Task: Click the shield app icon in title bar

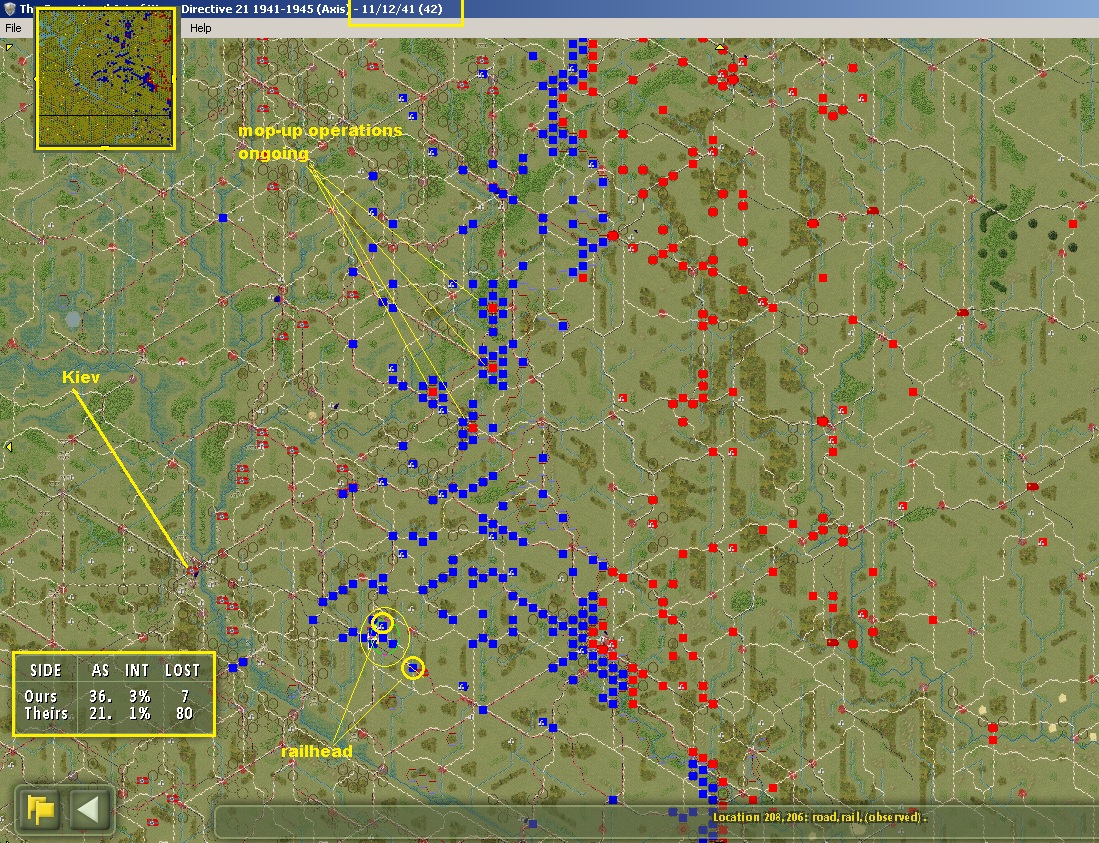Action: [8, 9]
